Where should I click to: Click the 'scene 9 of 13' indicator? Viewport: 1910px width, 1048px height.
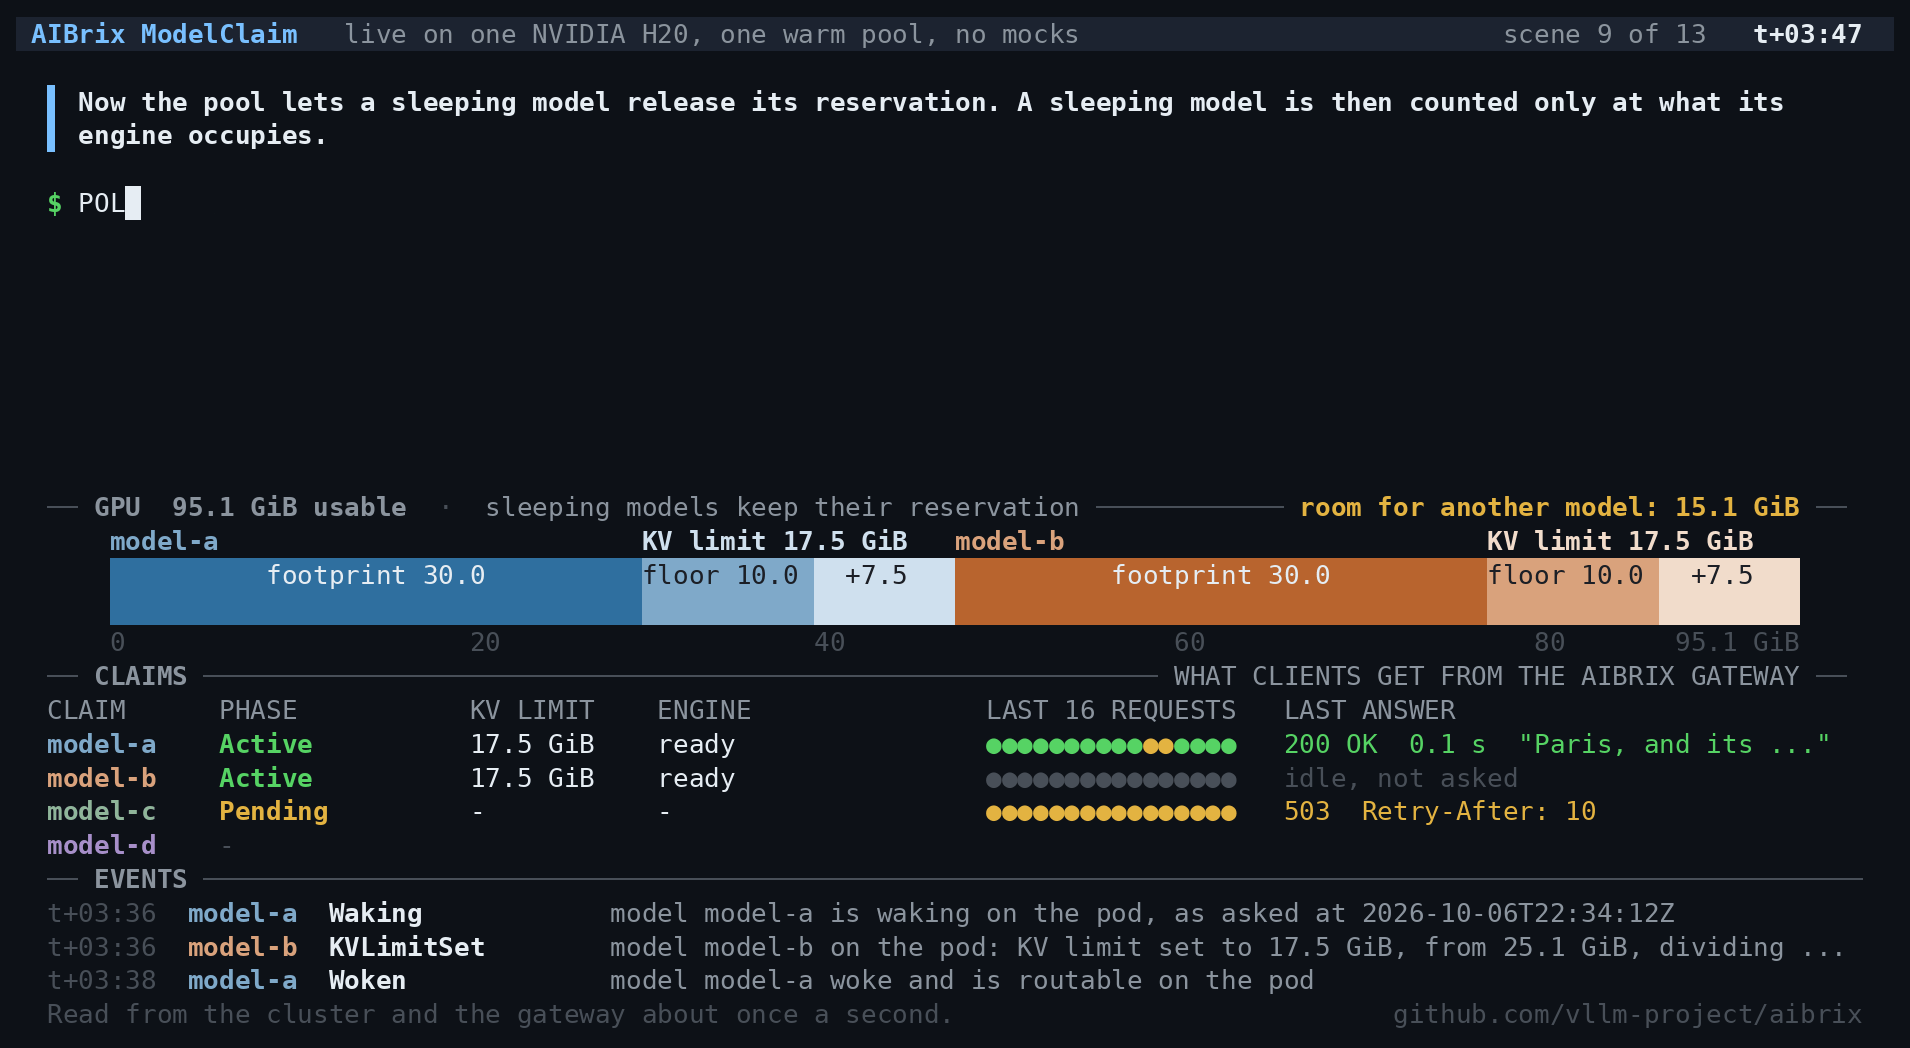click(x=1604, y=34)
